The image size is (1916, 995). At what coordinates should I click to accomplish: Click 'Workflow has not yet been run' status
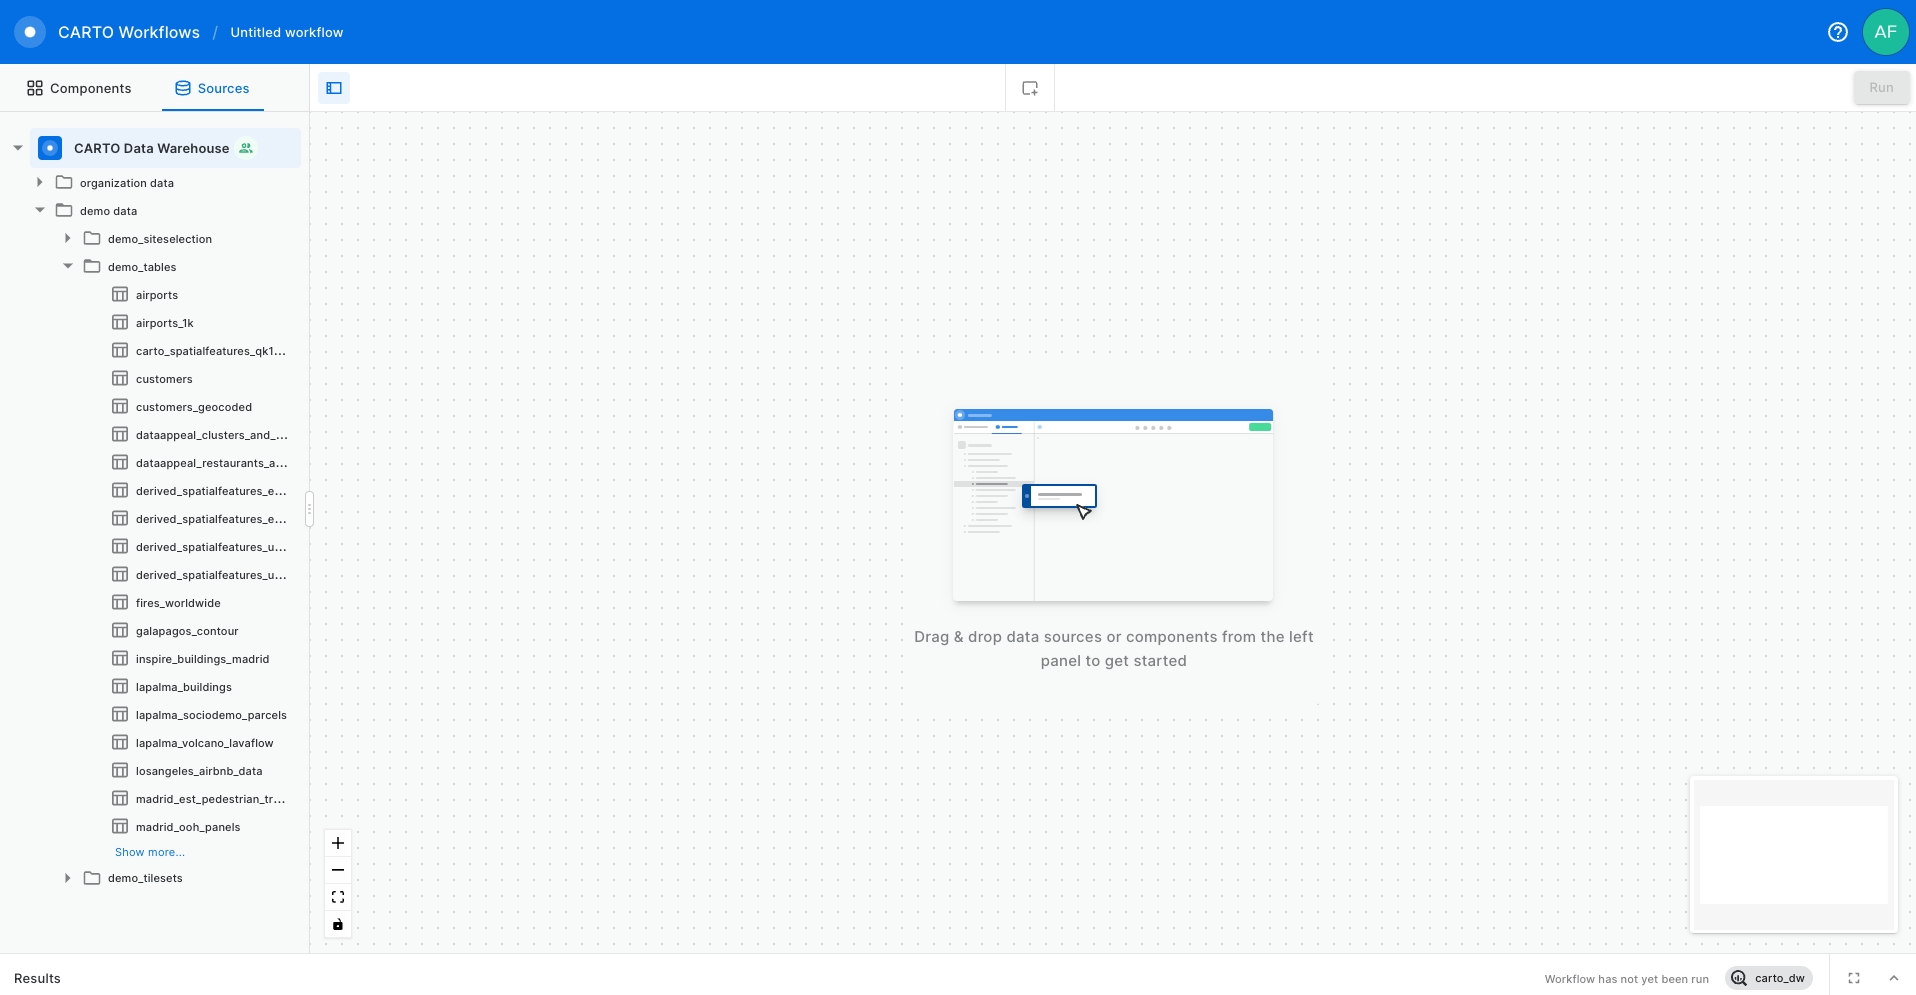tap(1627, 979)
